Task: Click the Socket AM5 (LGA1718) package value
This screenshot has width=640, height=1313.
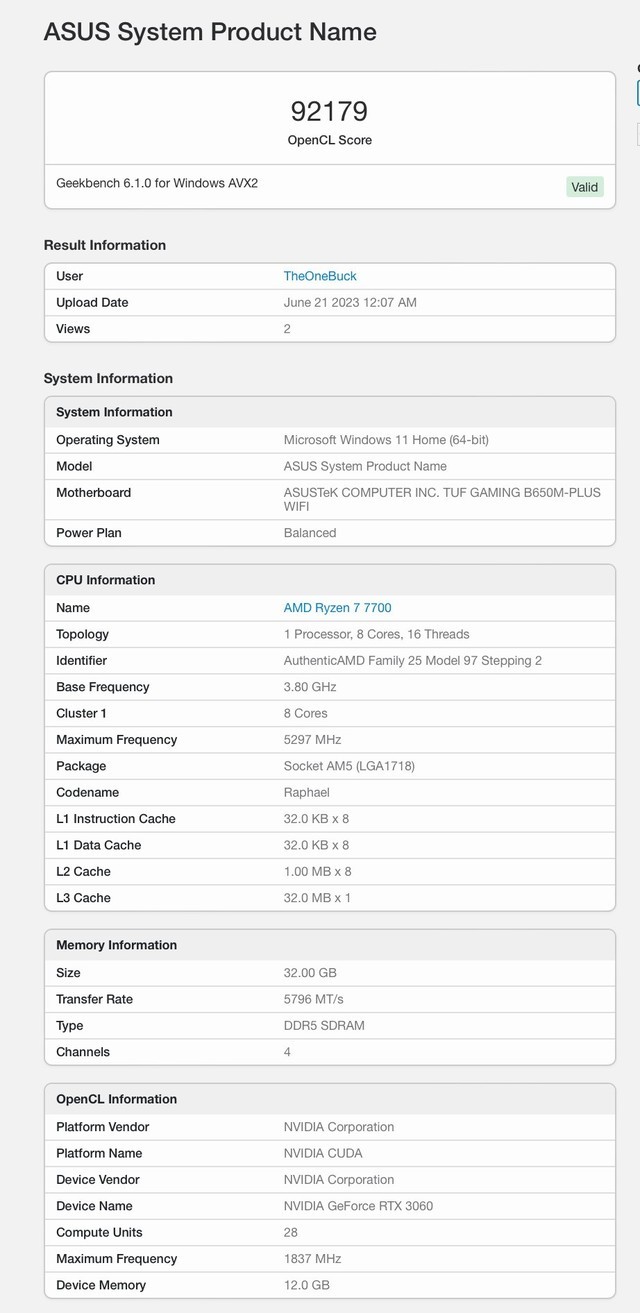Action: point(349,766)
